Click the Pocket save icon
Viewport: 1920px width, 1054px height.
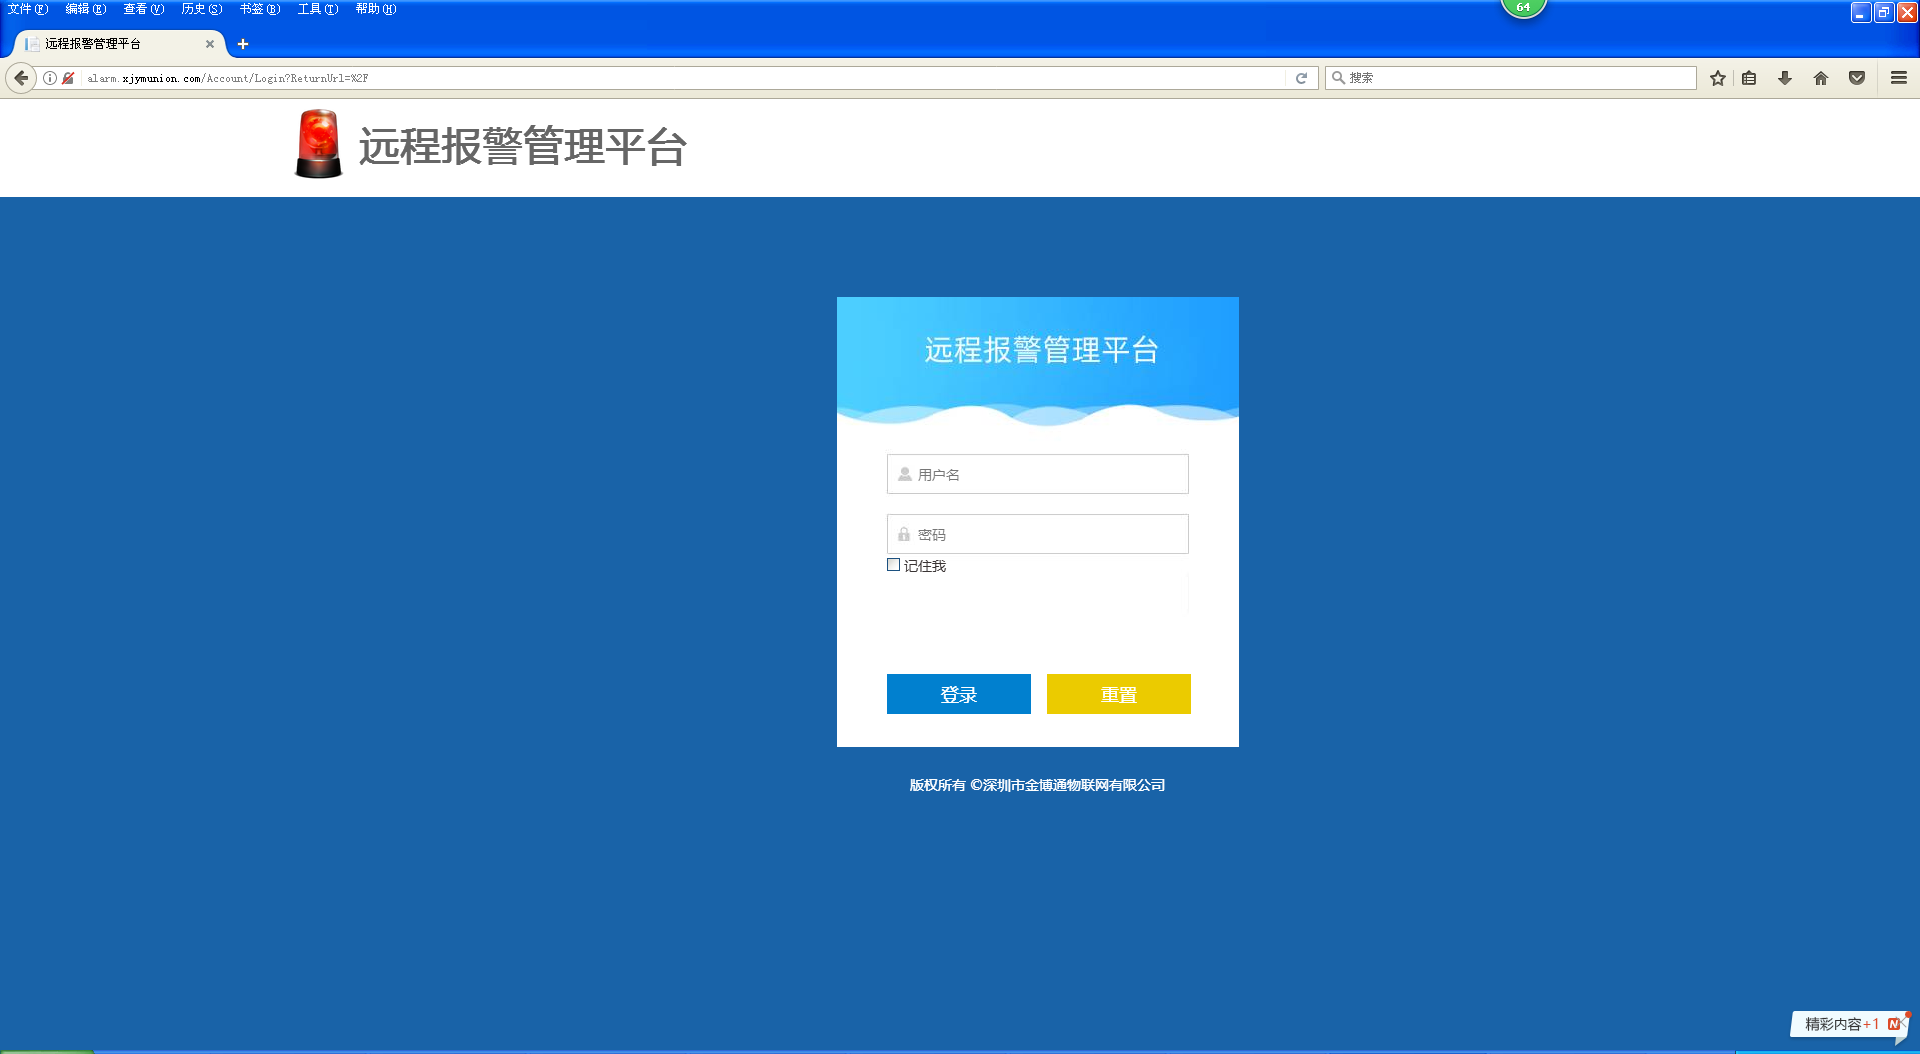tap(1857, 78)
